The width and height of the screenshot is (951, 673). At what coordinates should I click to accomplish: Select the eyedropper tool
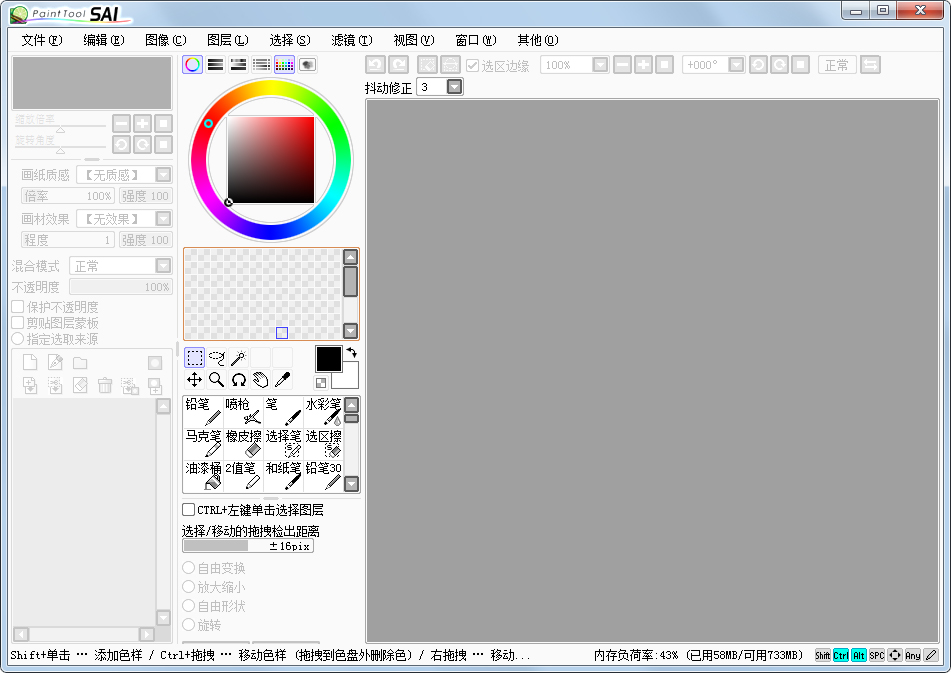pyautogui.click(x=282, y=380)
